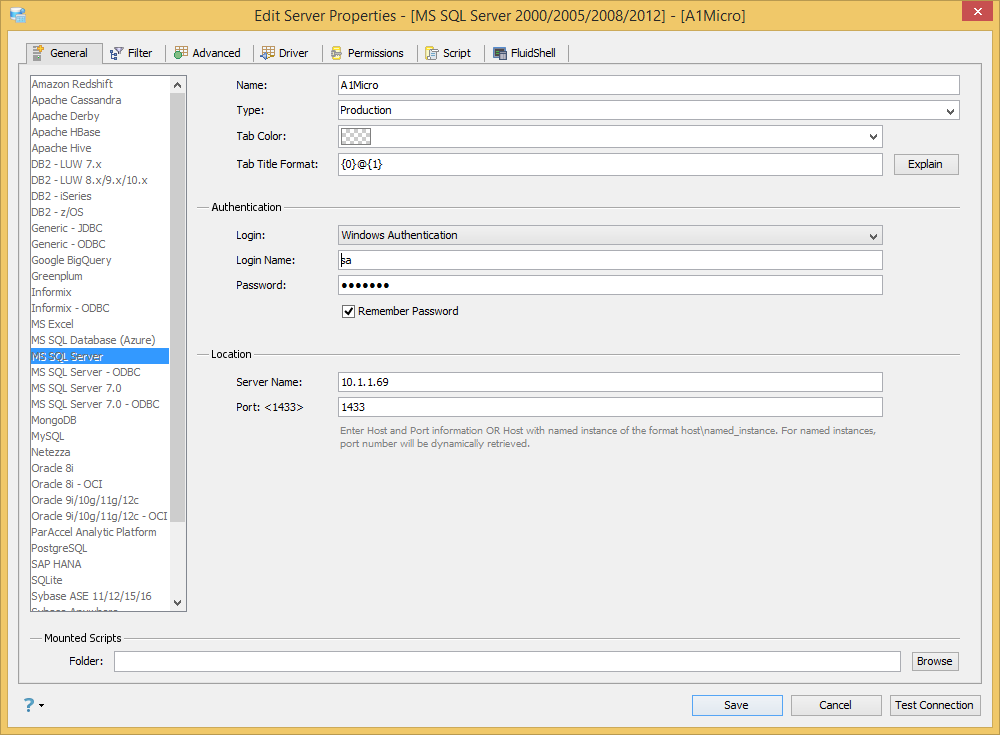
Task: Select Apache Derby in server list
Action: (x=66, y=116)
